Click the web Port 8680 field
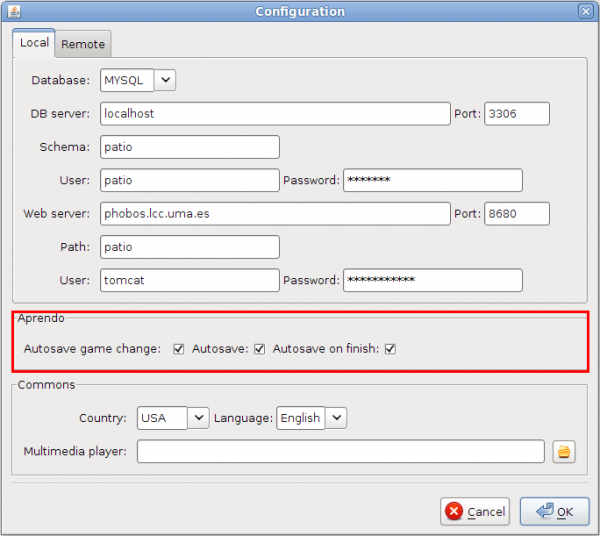Screen dimensions: 600x536 point(517,213)
